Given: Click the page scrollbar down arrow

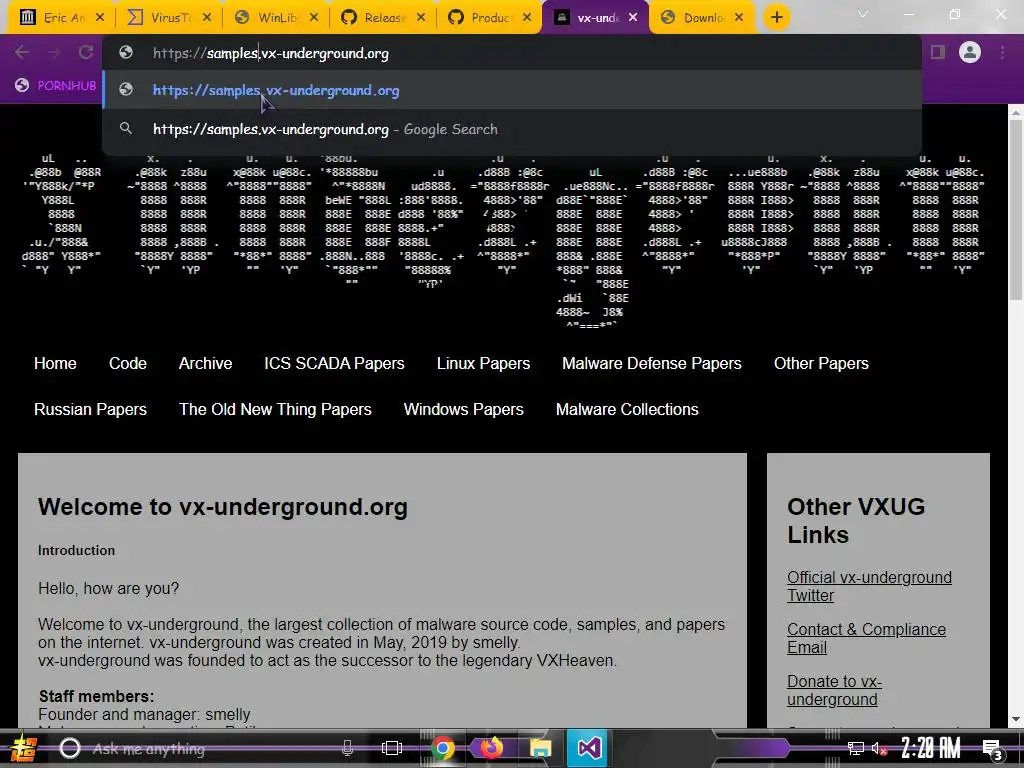Looking at the screenshot, I should [1016, 719].
